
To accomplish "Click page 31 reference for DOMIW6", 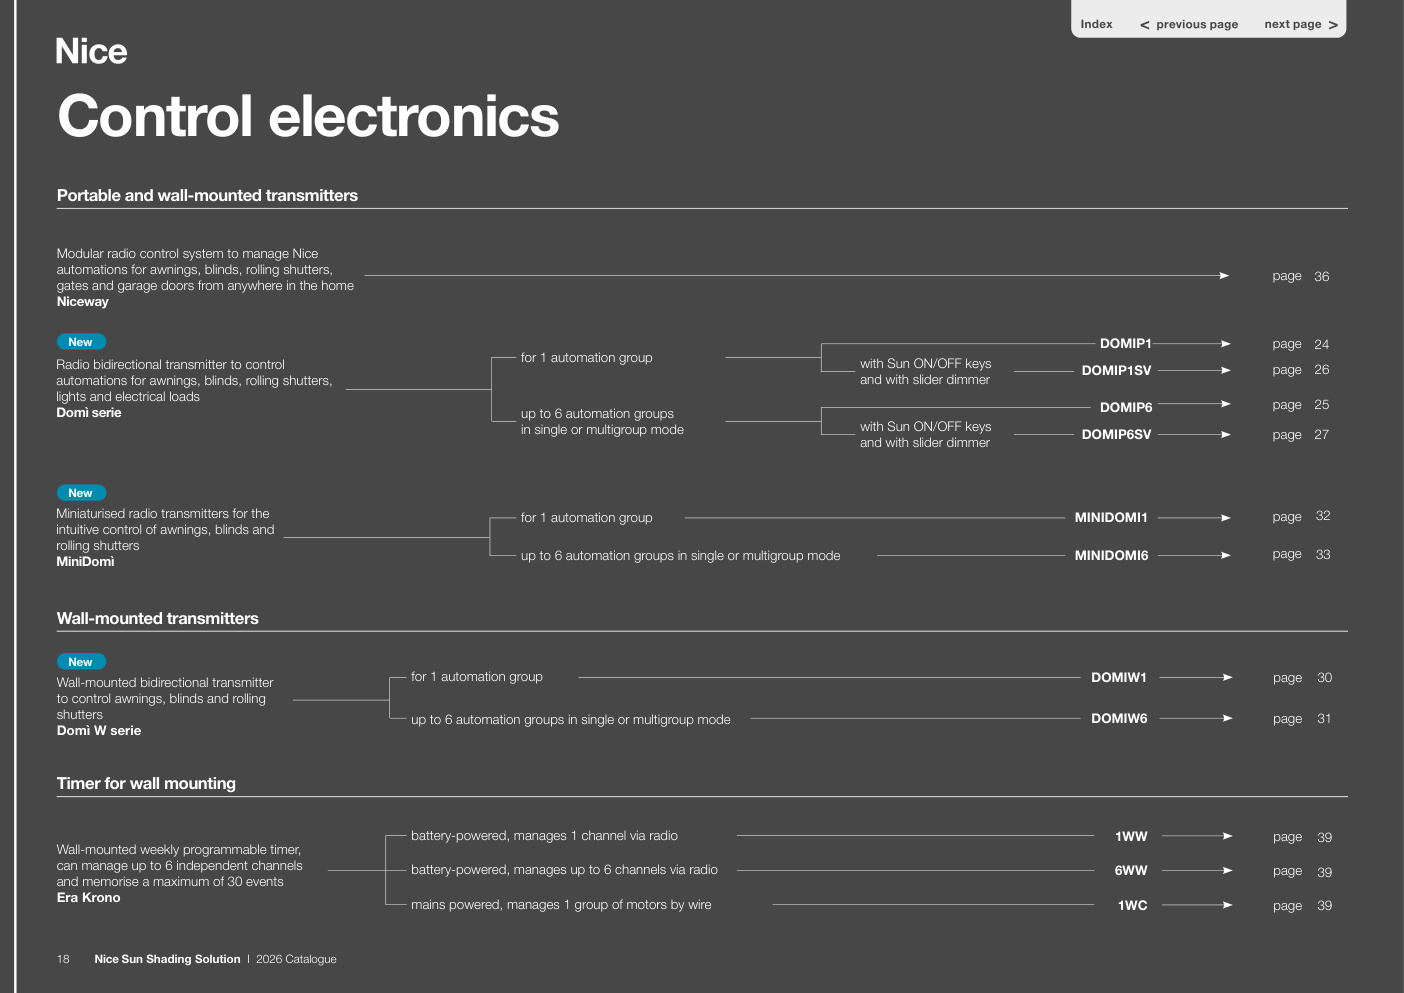I will coord(1302,719).
